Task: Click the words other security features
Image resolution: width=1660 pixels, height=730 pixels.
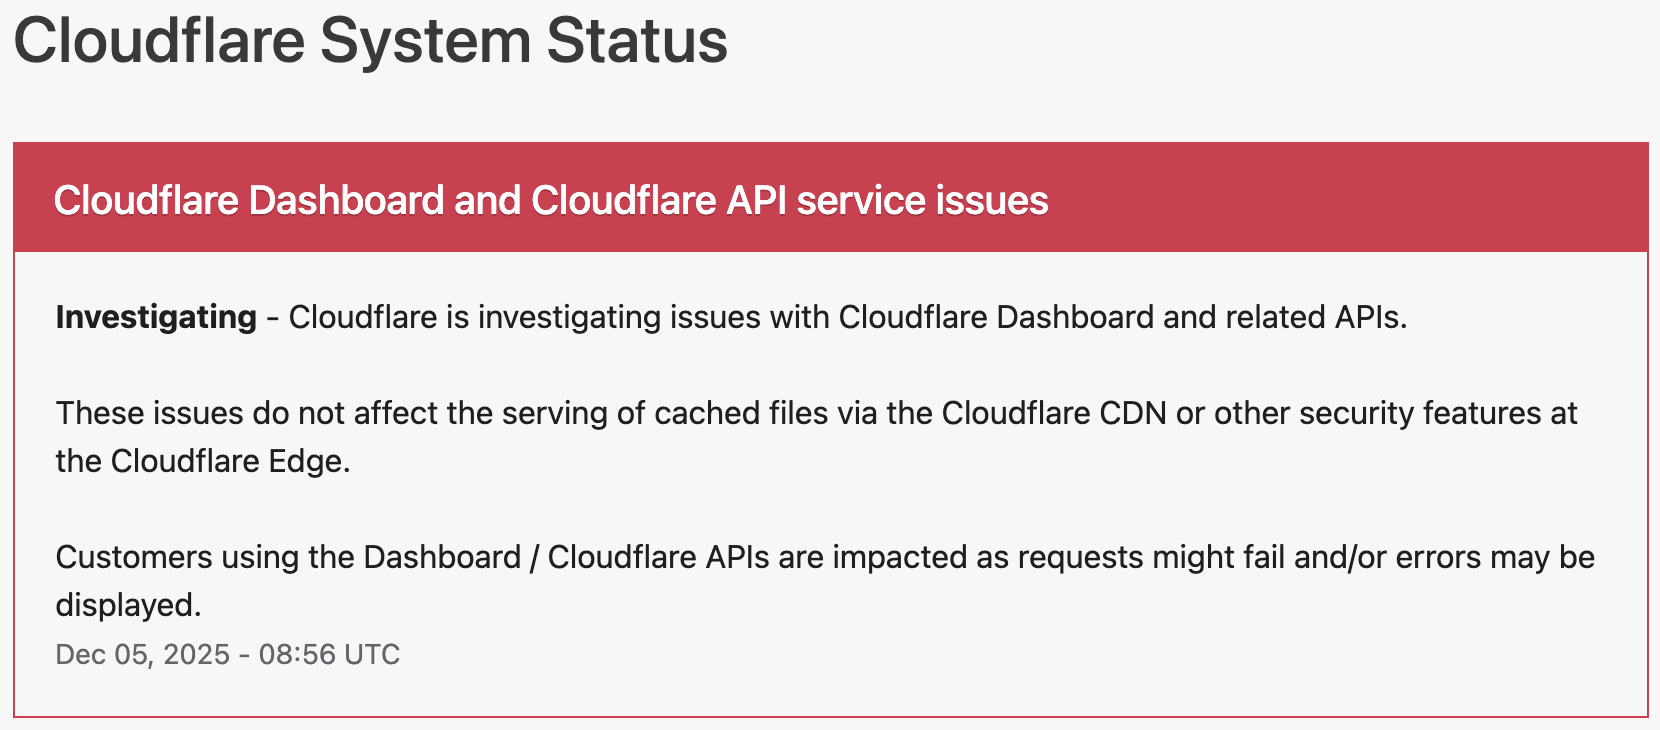Action: point(1378,413)
